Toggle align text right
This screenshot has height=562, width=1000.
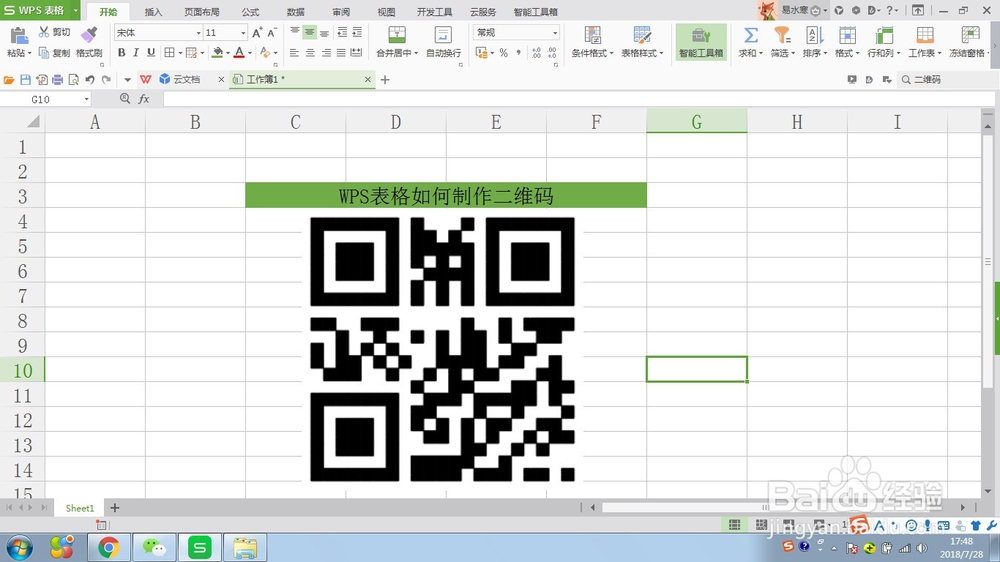coord(326,53)
